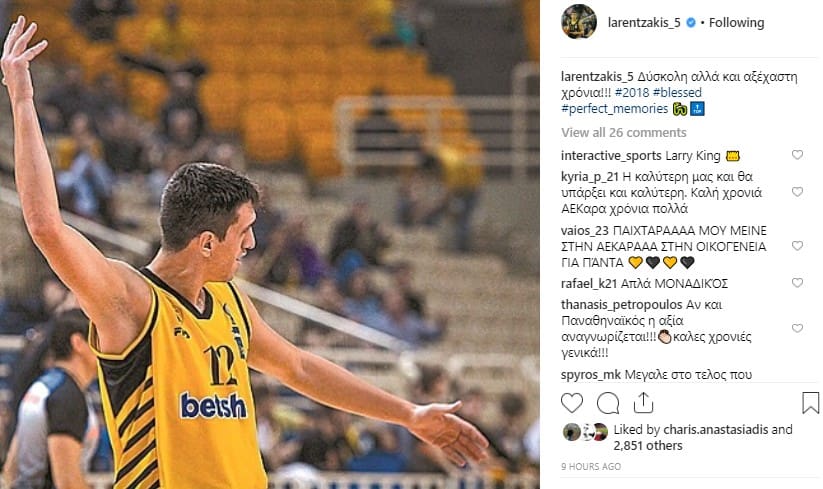Like the post with heart icon
The image size is (823, 489).
(x=572, y=403)
